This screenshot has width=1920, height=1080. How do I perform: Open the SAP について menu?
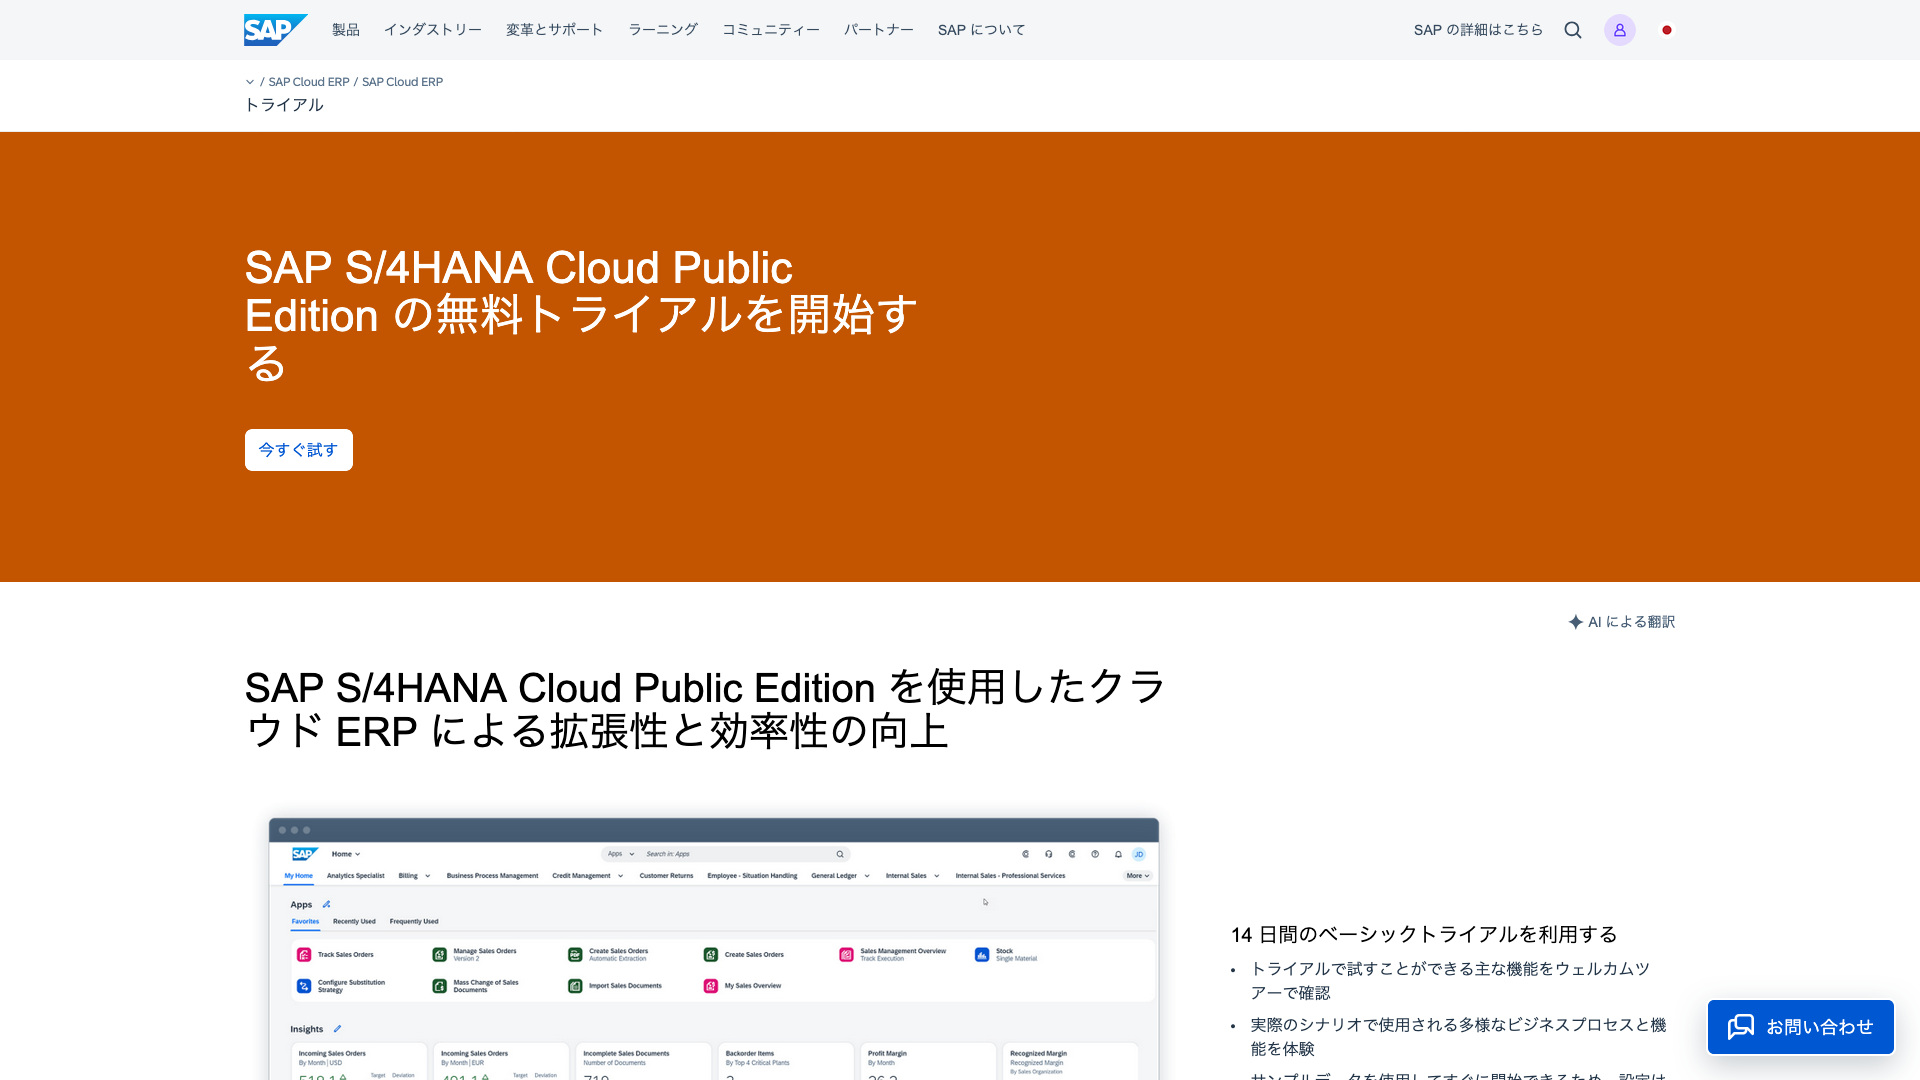[981, 30]
